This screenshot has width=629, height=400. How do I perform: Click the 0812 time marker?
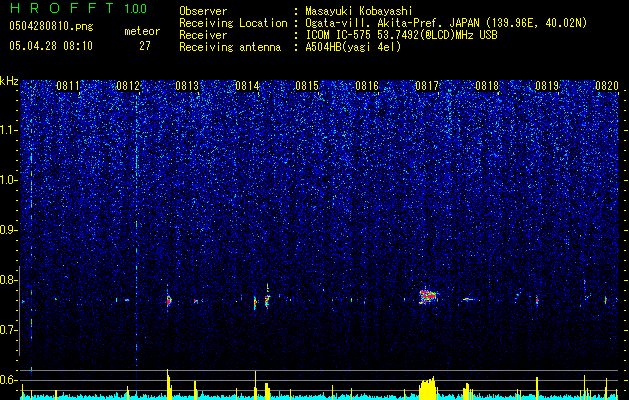click(128, 86)
